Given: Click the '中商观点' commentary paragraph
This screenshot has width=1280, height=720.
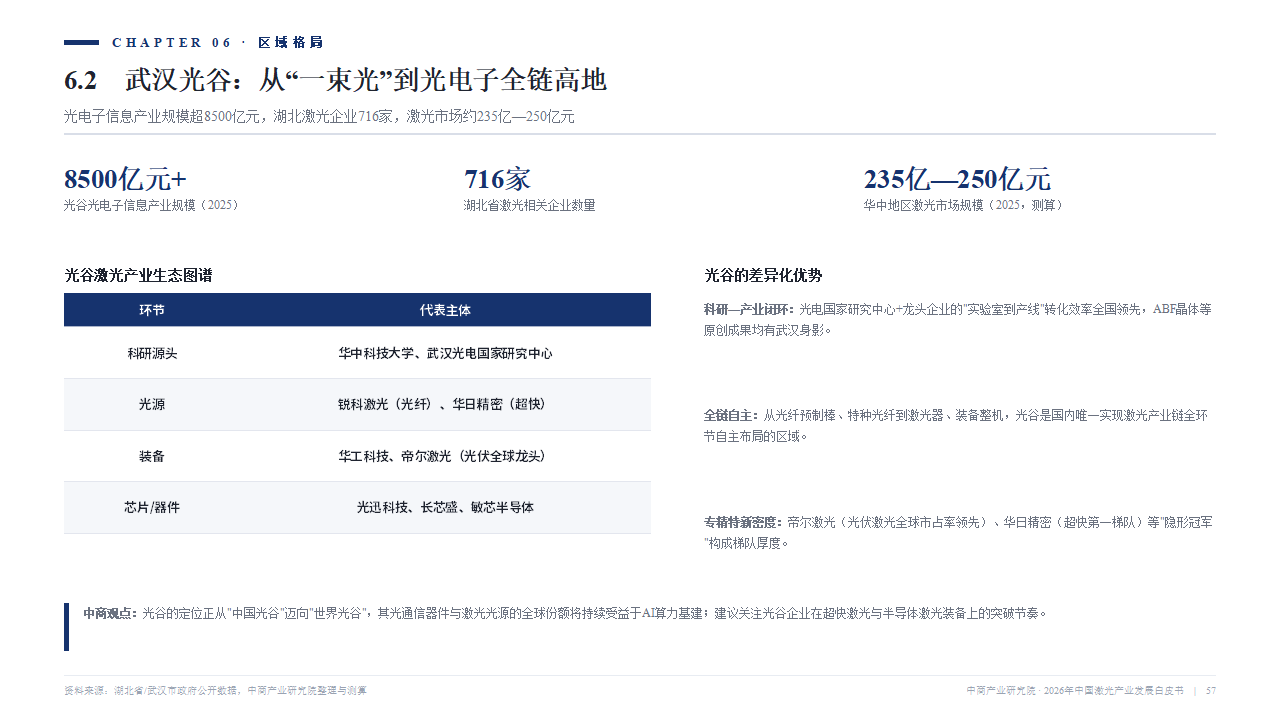Looking at the screenshot, I should click(565, 613).
